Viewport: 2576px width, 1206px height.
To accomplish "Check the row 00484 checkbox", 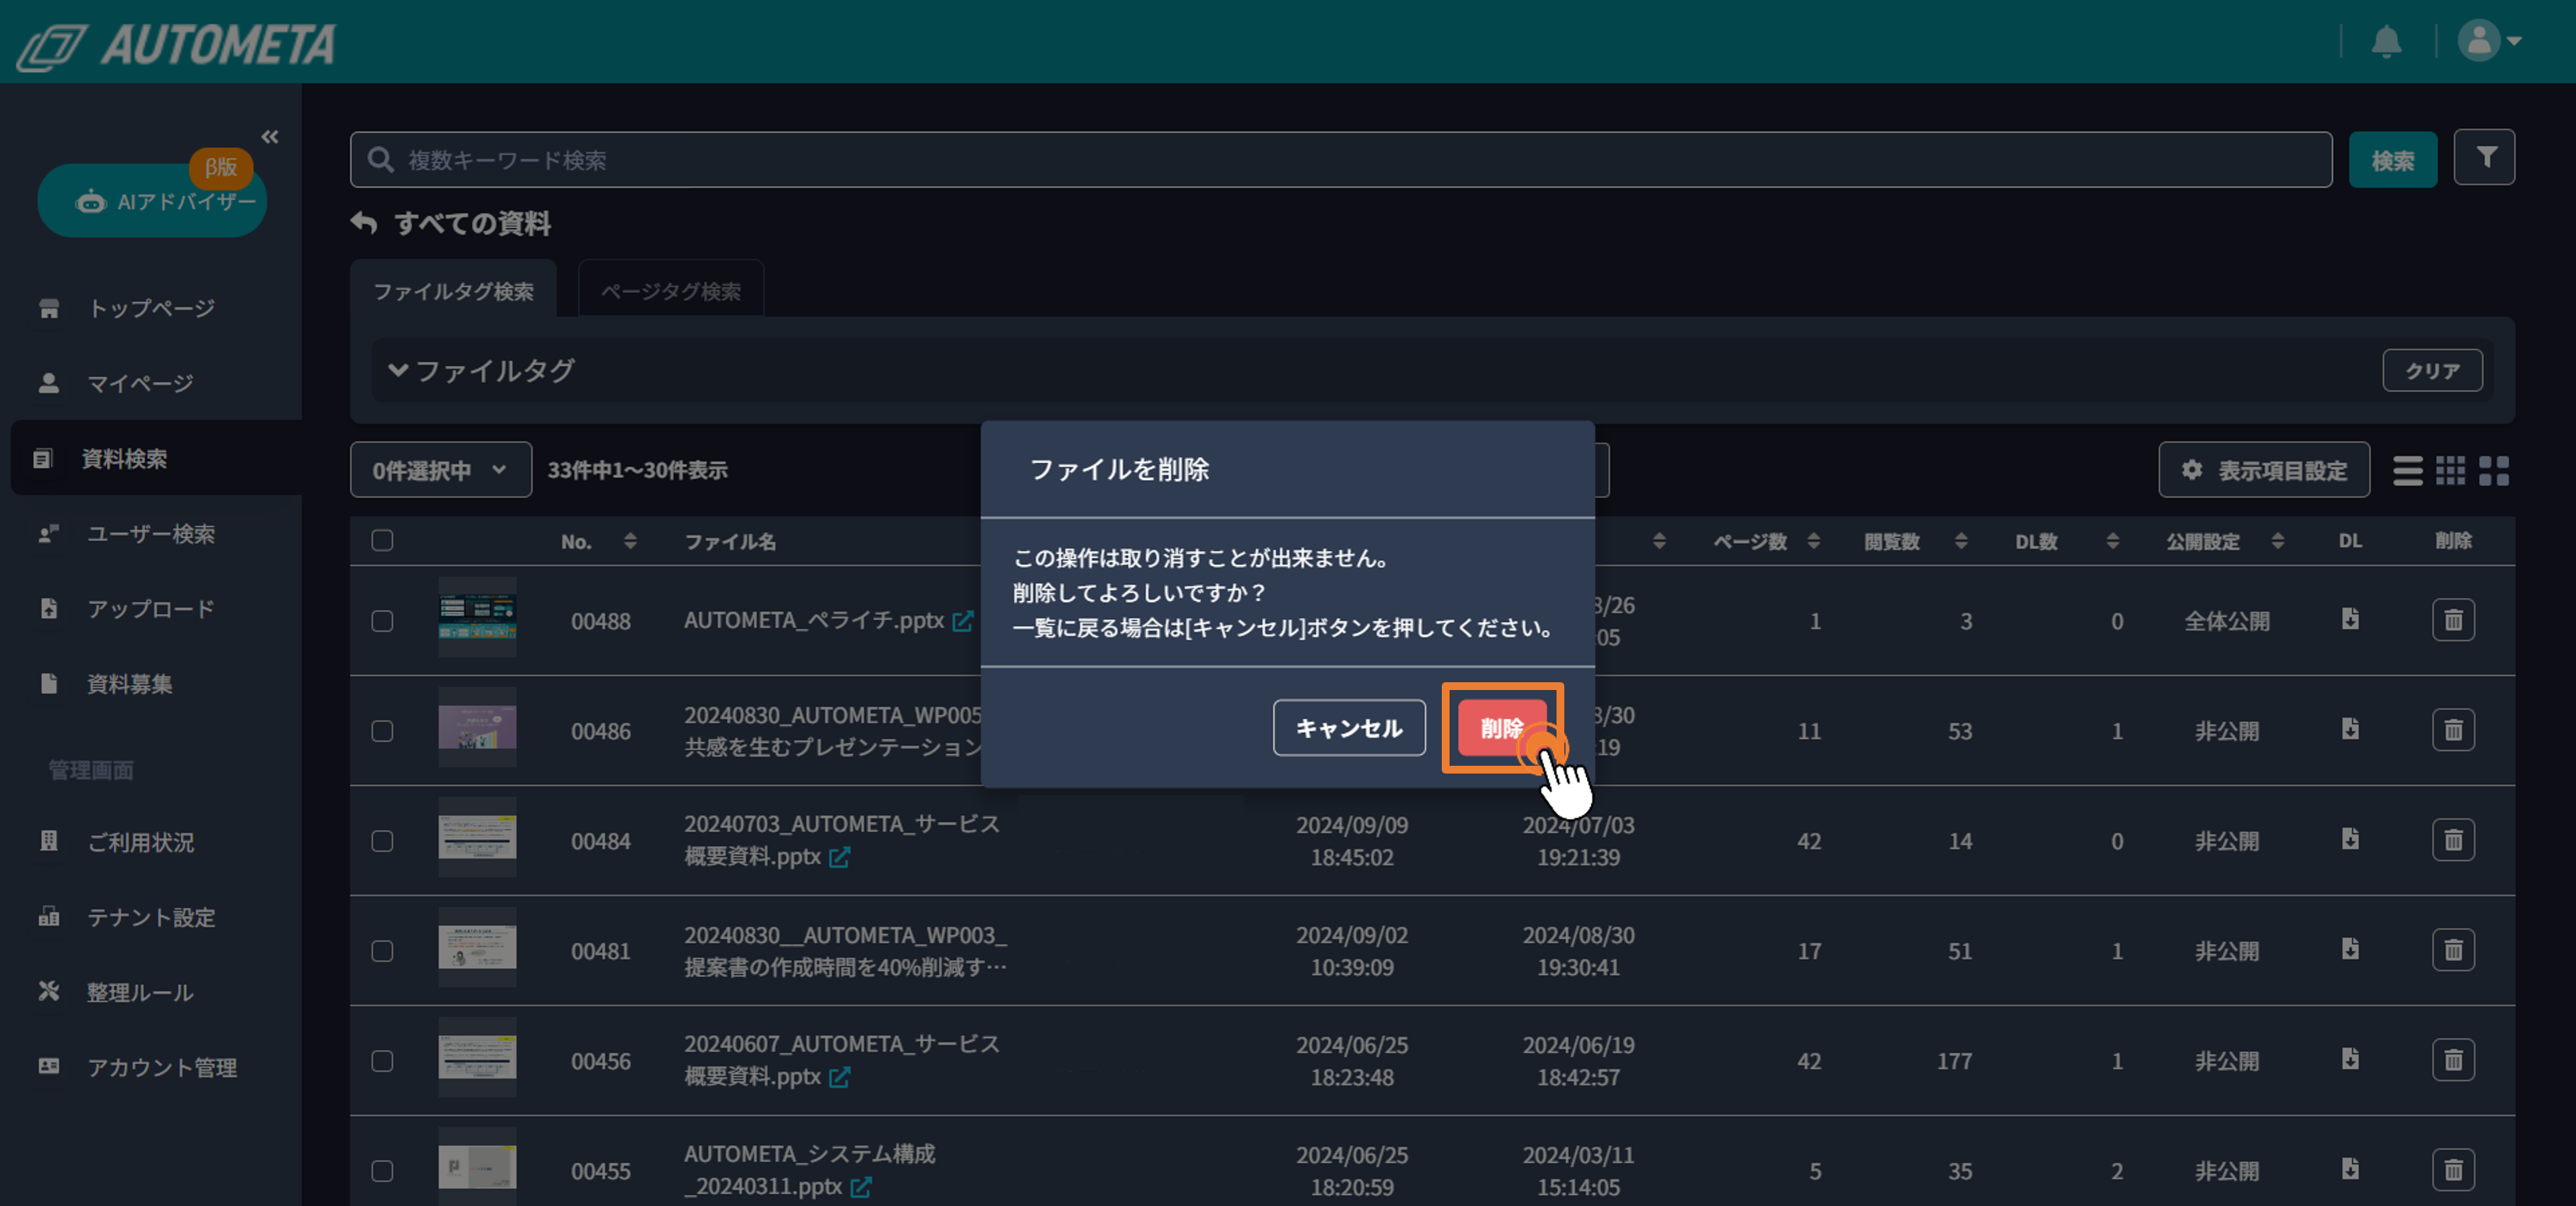I will pos(382,841).
